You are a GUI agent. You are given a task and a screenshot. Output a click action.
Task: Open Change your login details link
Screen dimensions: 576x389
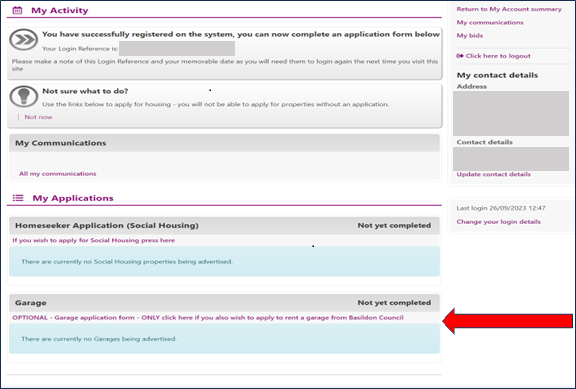498,221
